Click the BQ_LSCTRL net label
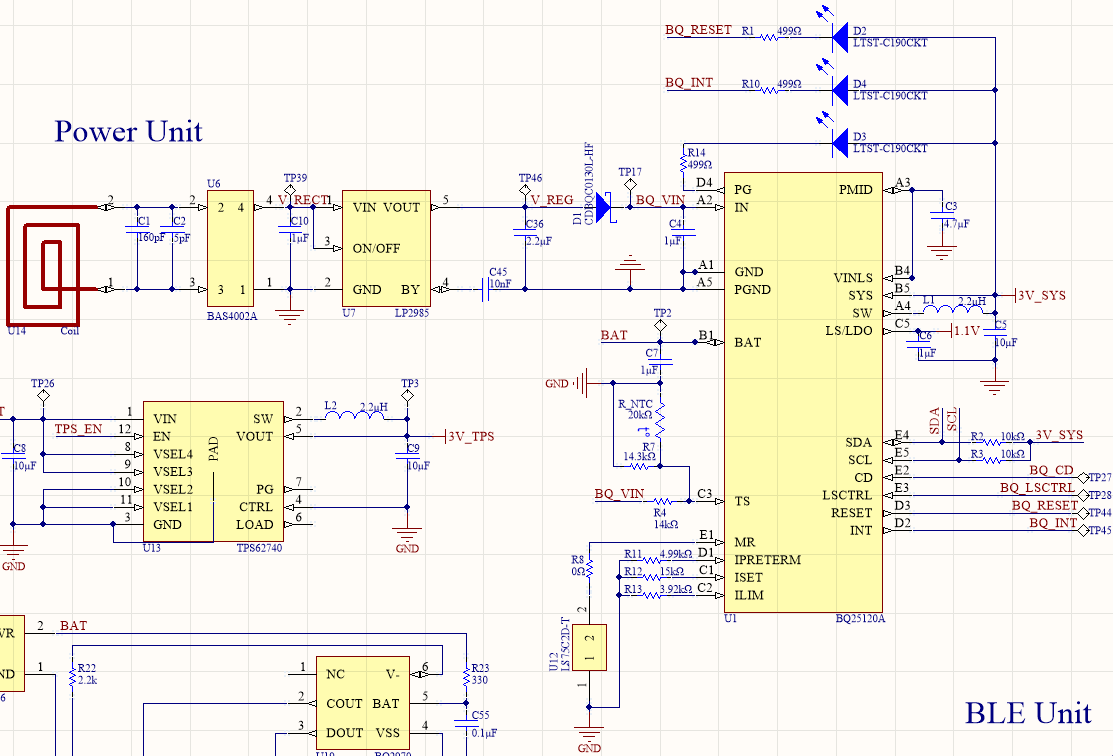Screen dimensions: 1113x756 tap(1038, 488)
